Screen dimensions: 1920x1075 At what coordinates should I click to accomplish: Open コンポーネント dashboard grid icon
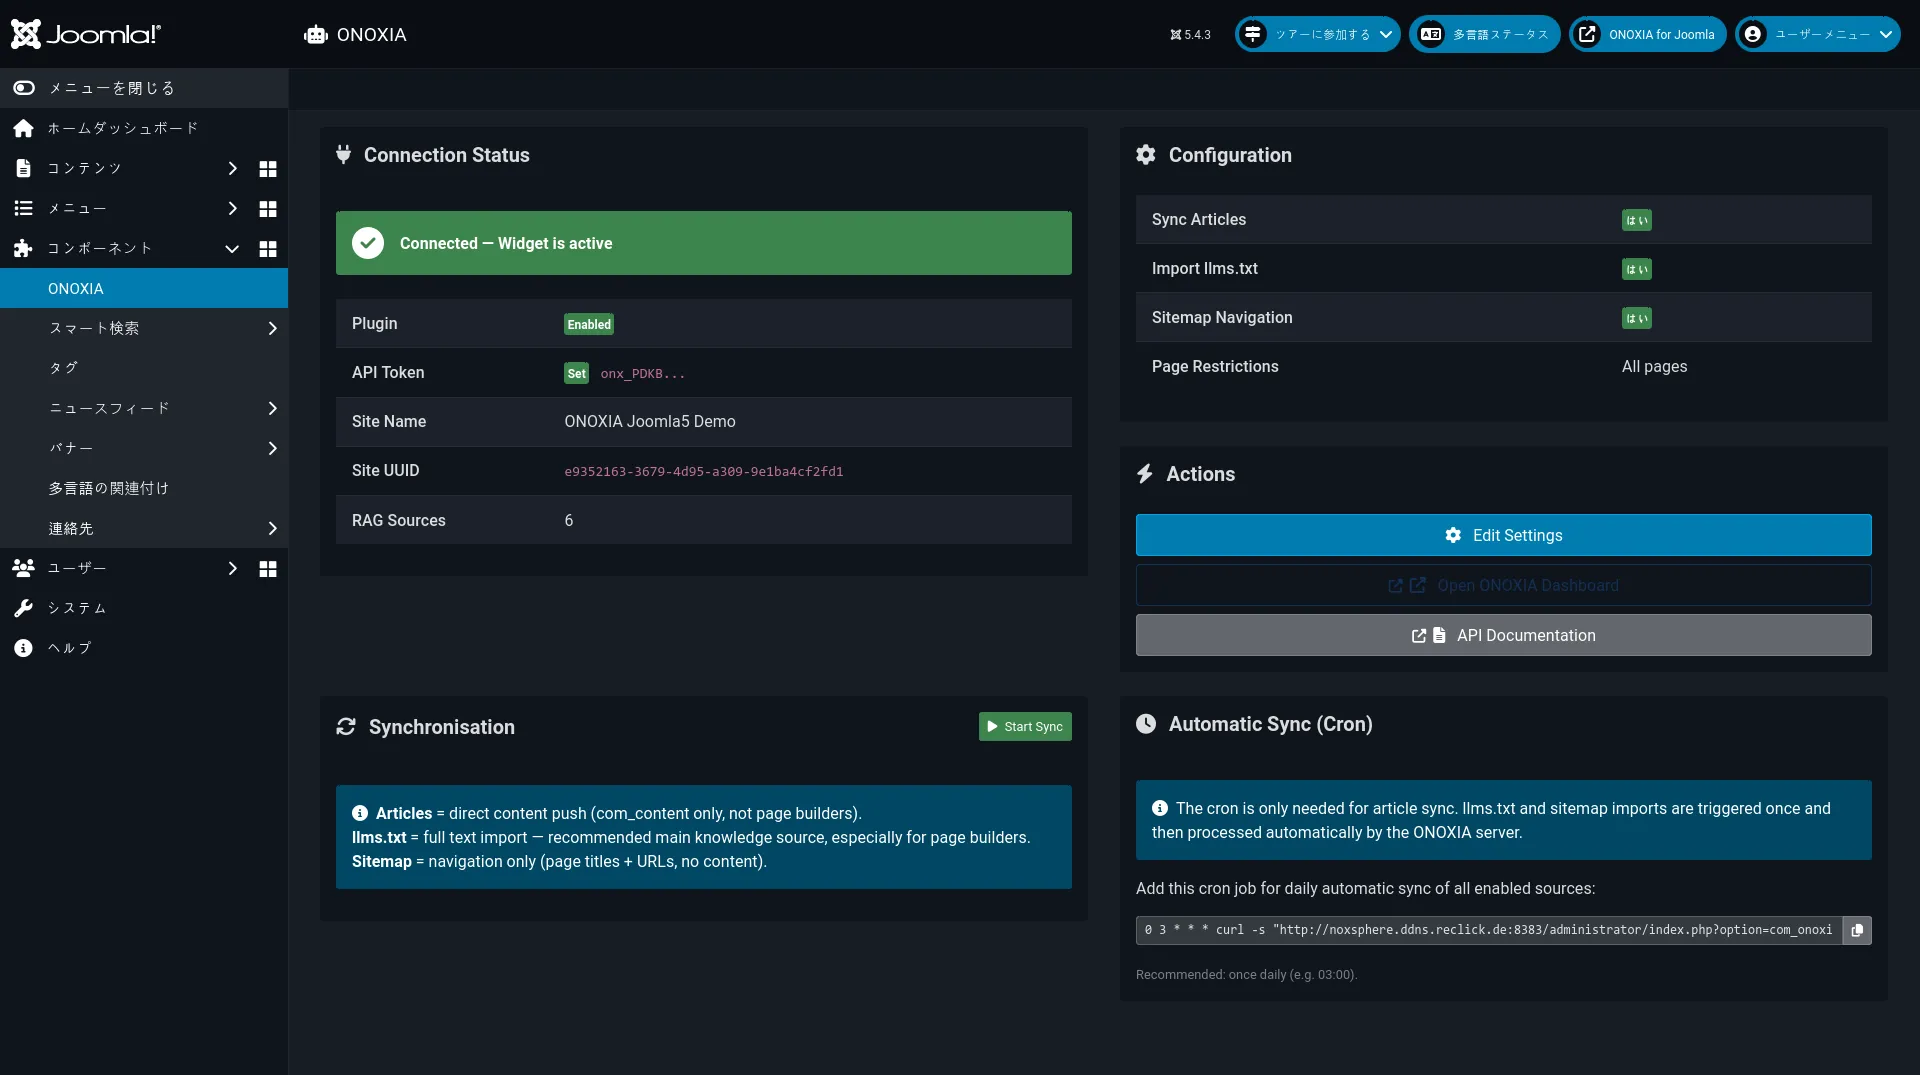click(x=268, y=249)
